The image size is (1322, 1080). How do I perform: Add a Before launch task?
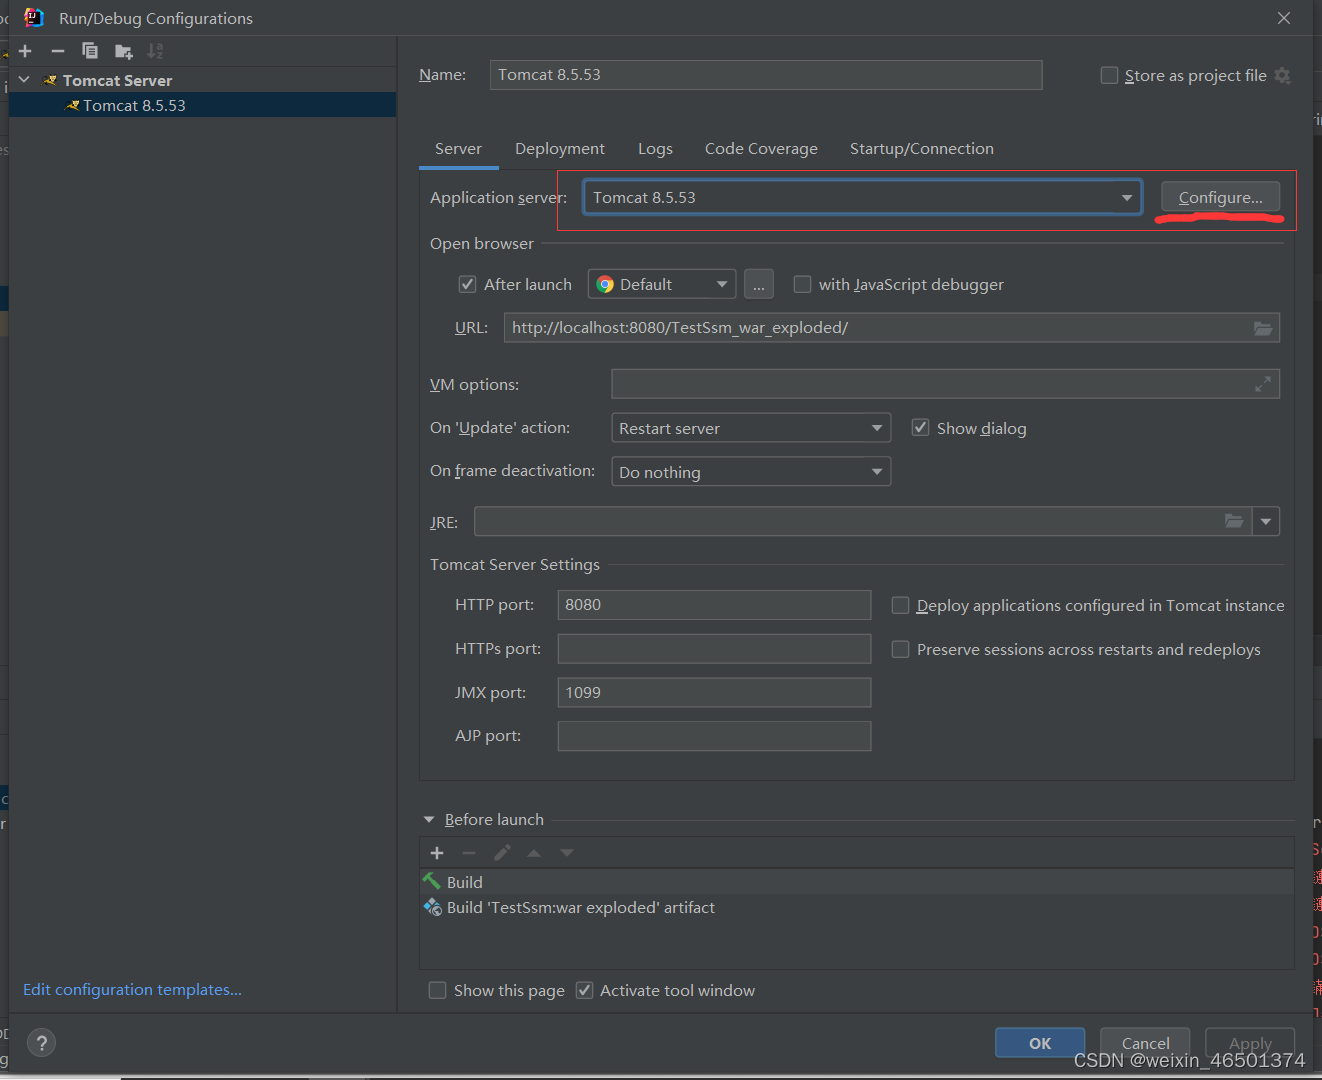pos(437,853)
